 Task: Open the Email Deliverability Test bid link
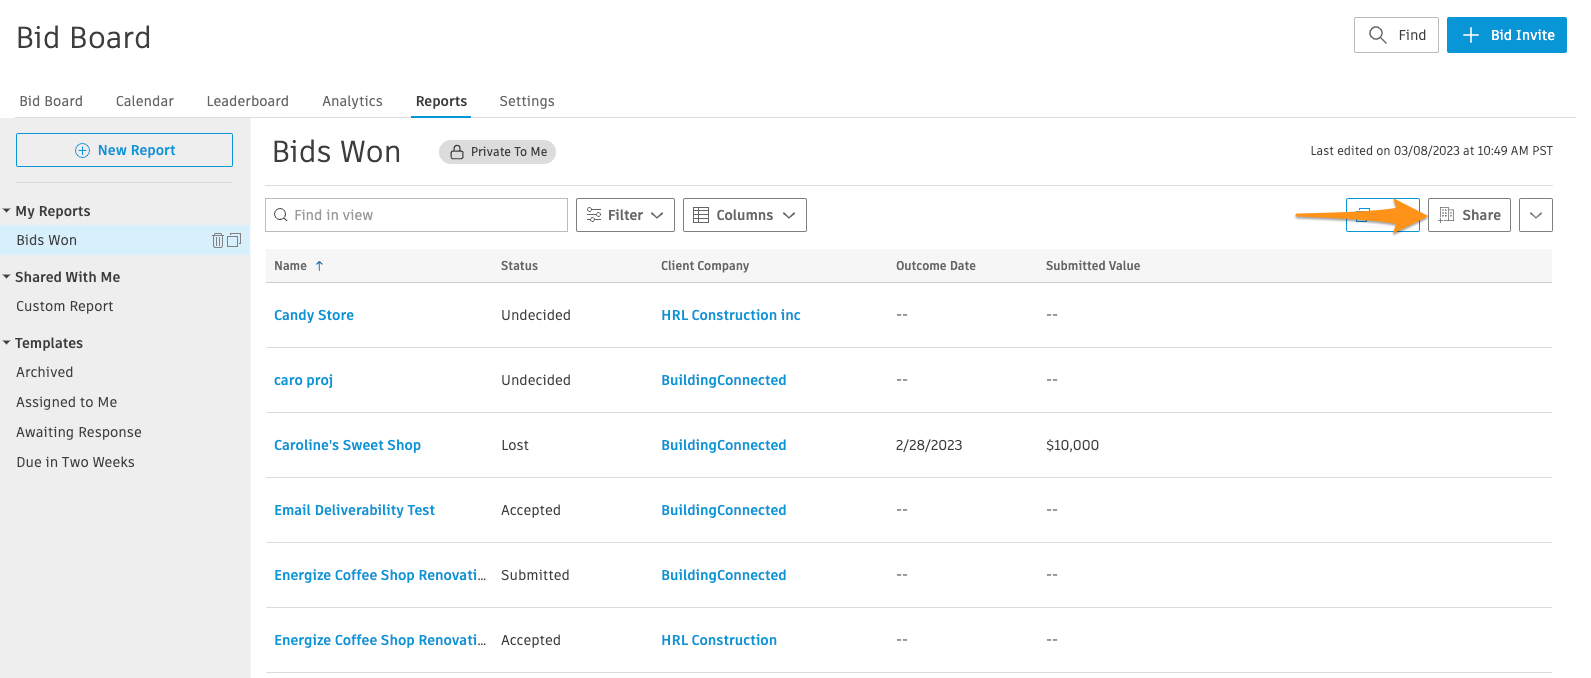tap(354, 510)
